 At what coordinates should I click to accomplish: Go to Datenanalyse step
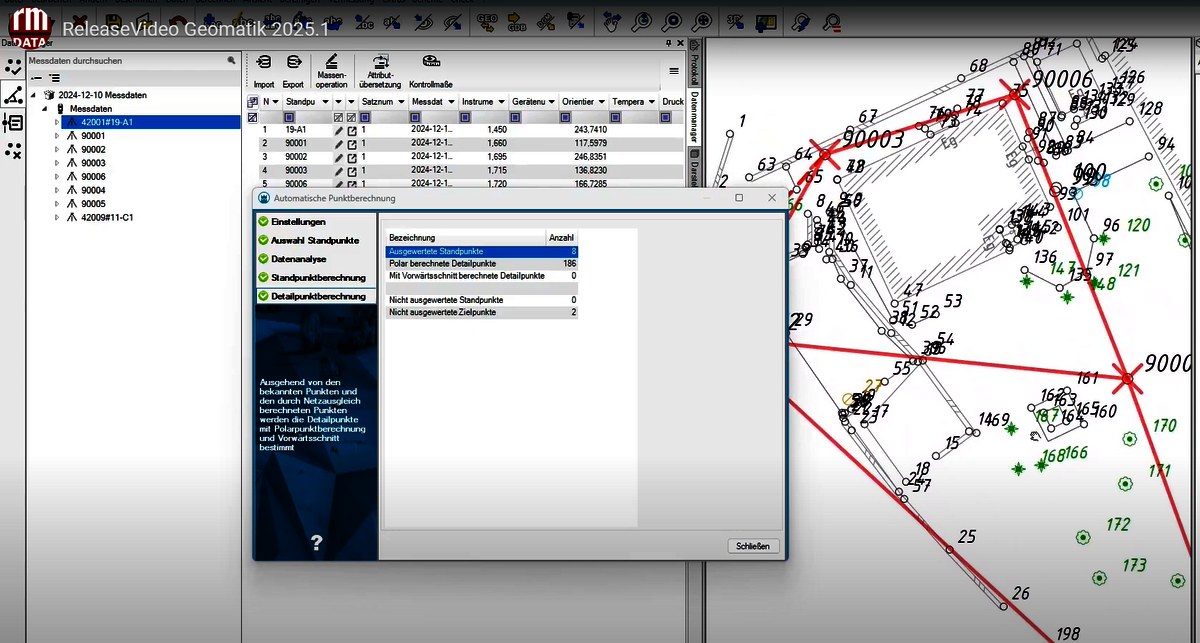point(315,259)
